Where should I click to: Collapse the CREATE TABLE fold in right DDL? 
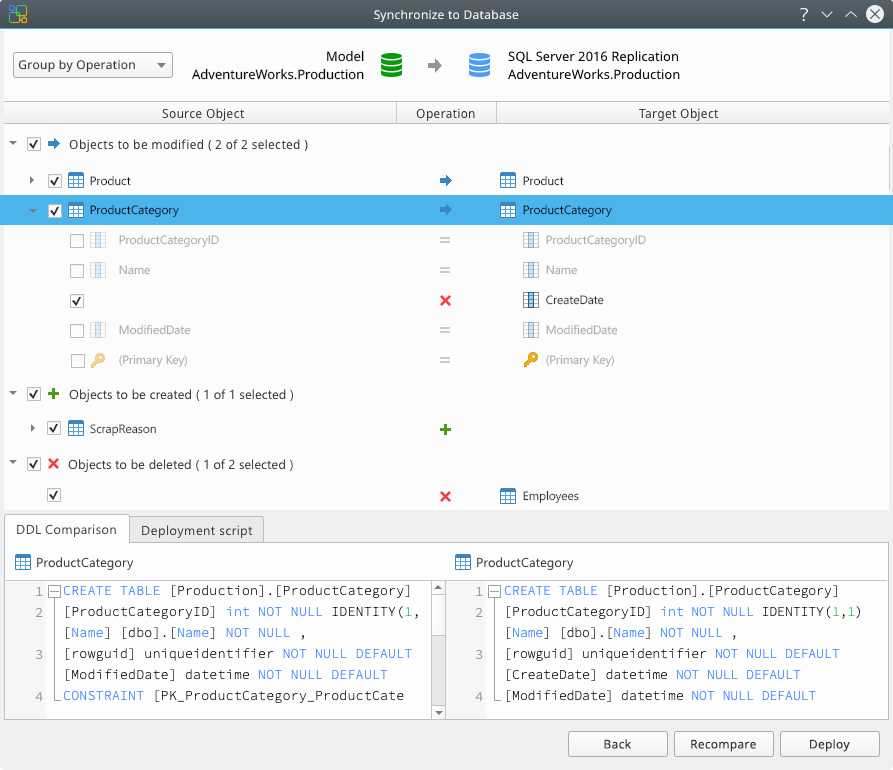tap(494, 591)
